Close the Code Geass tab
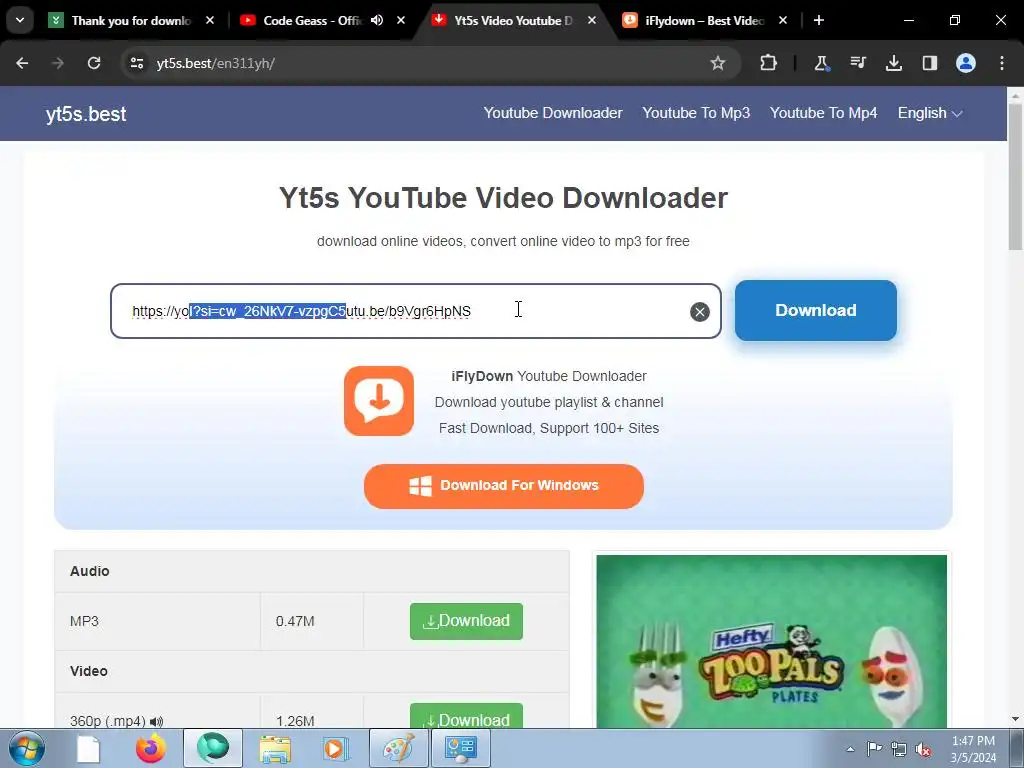 pos(401,20)
